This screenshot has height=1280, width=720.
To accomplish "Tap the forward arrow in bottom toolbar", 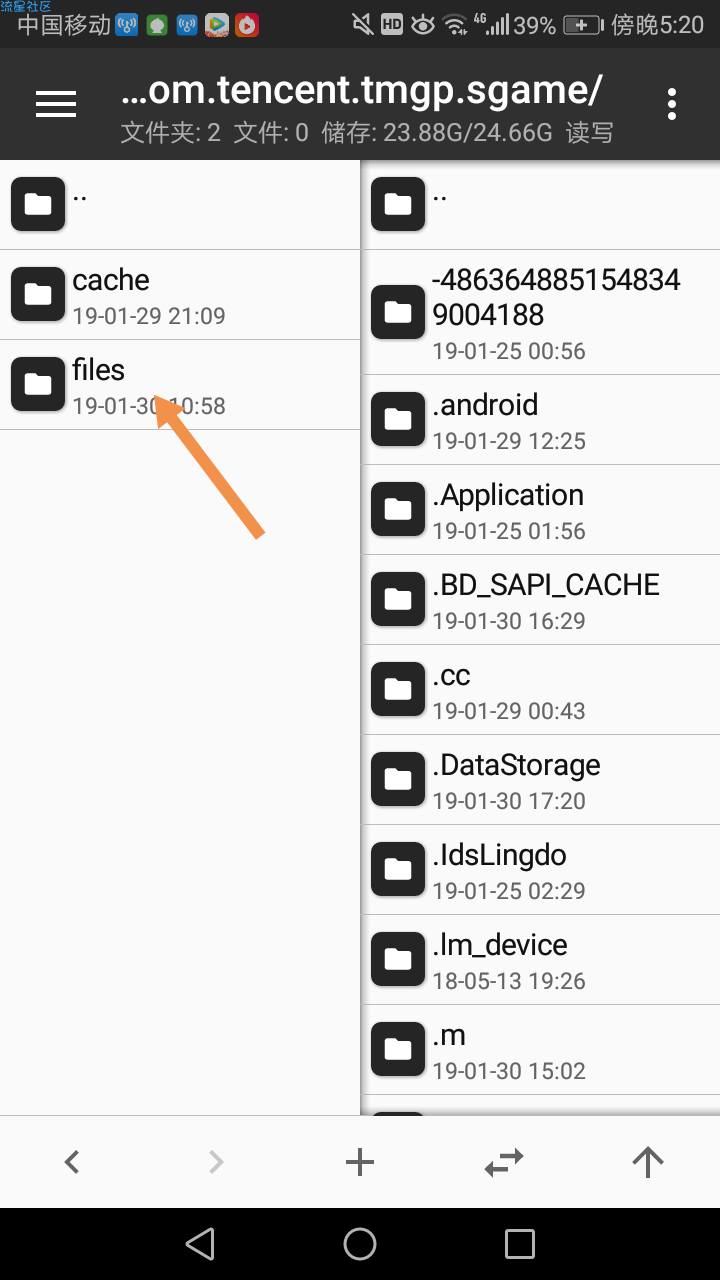I will [x=216, y=1162].
